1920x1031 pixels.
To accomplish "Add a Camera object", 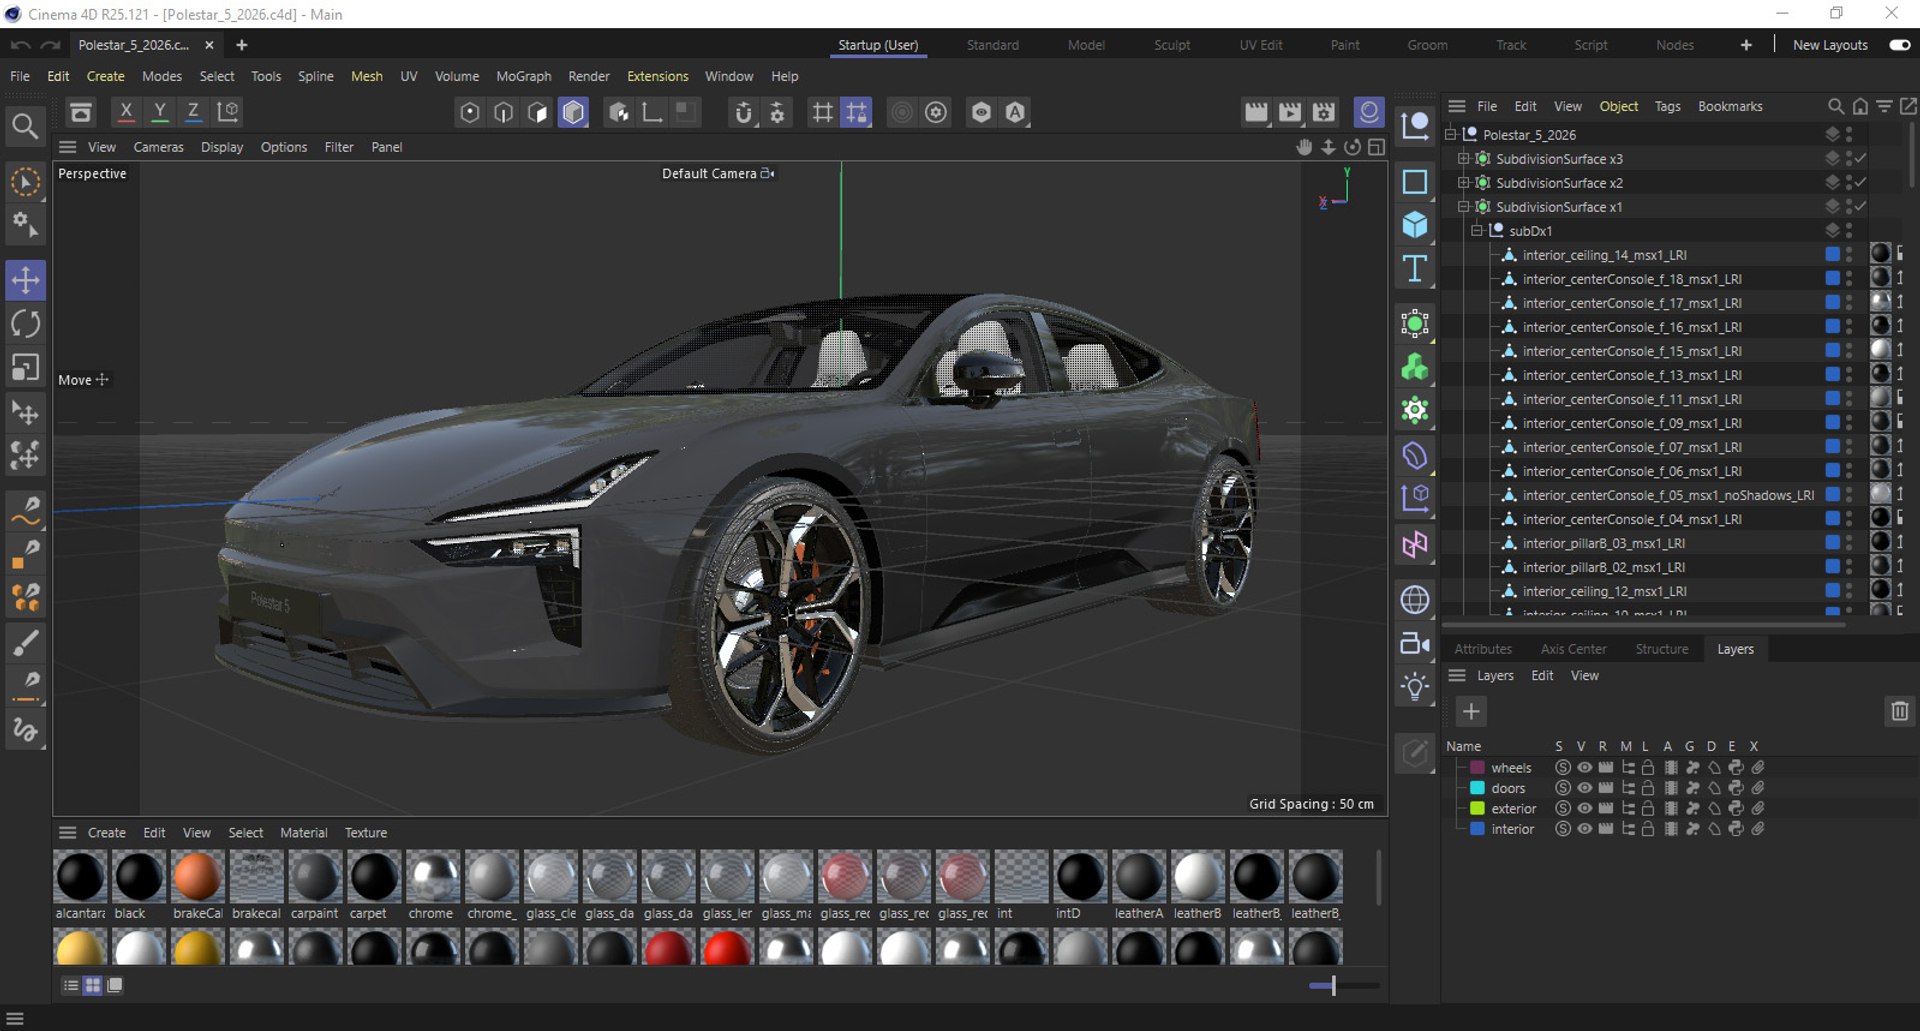I will [1415, 643].
